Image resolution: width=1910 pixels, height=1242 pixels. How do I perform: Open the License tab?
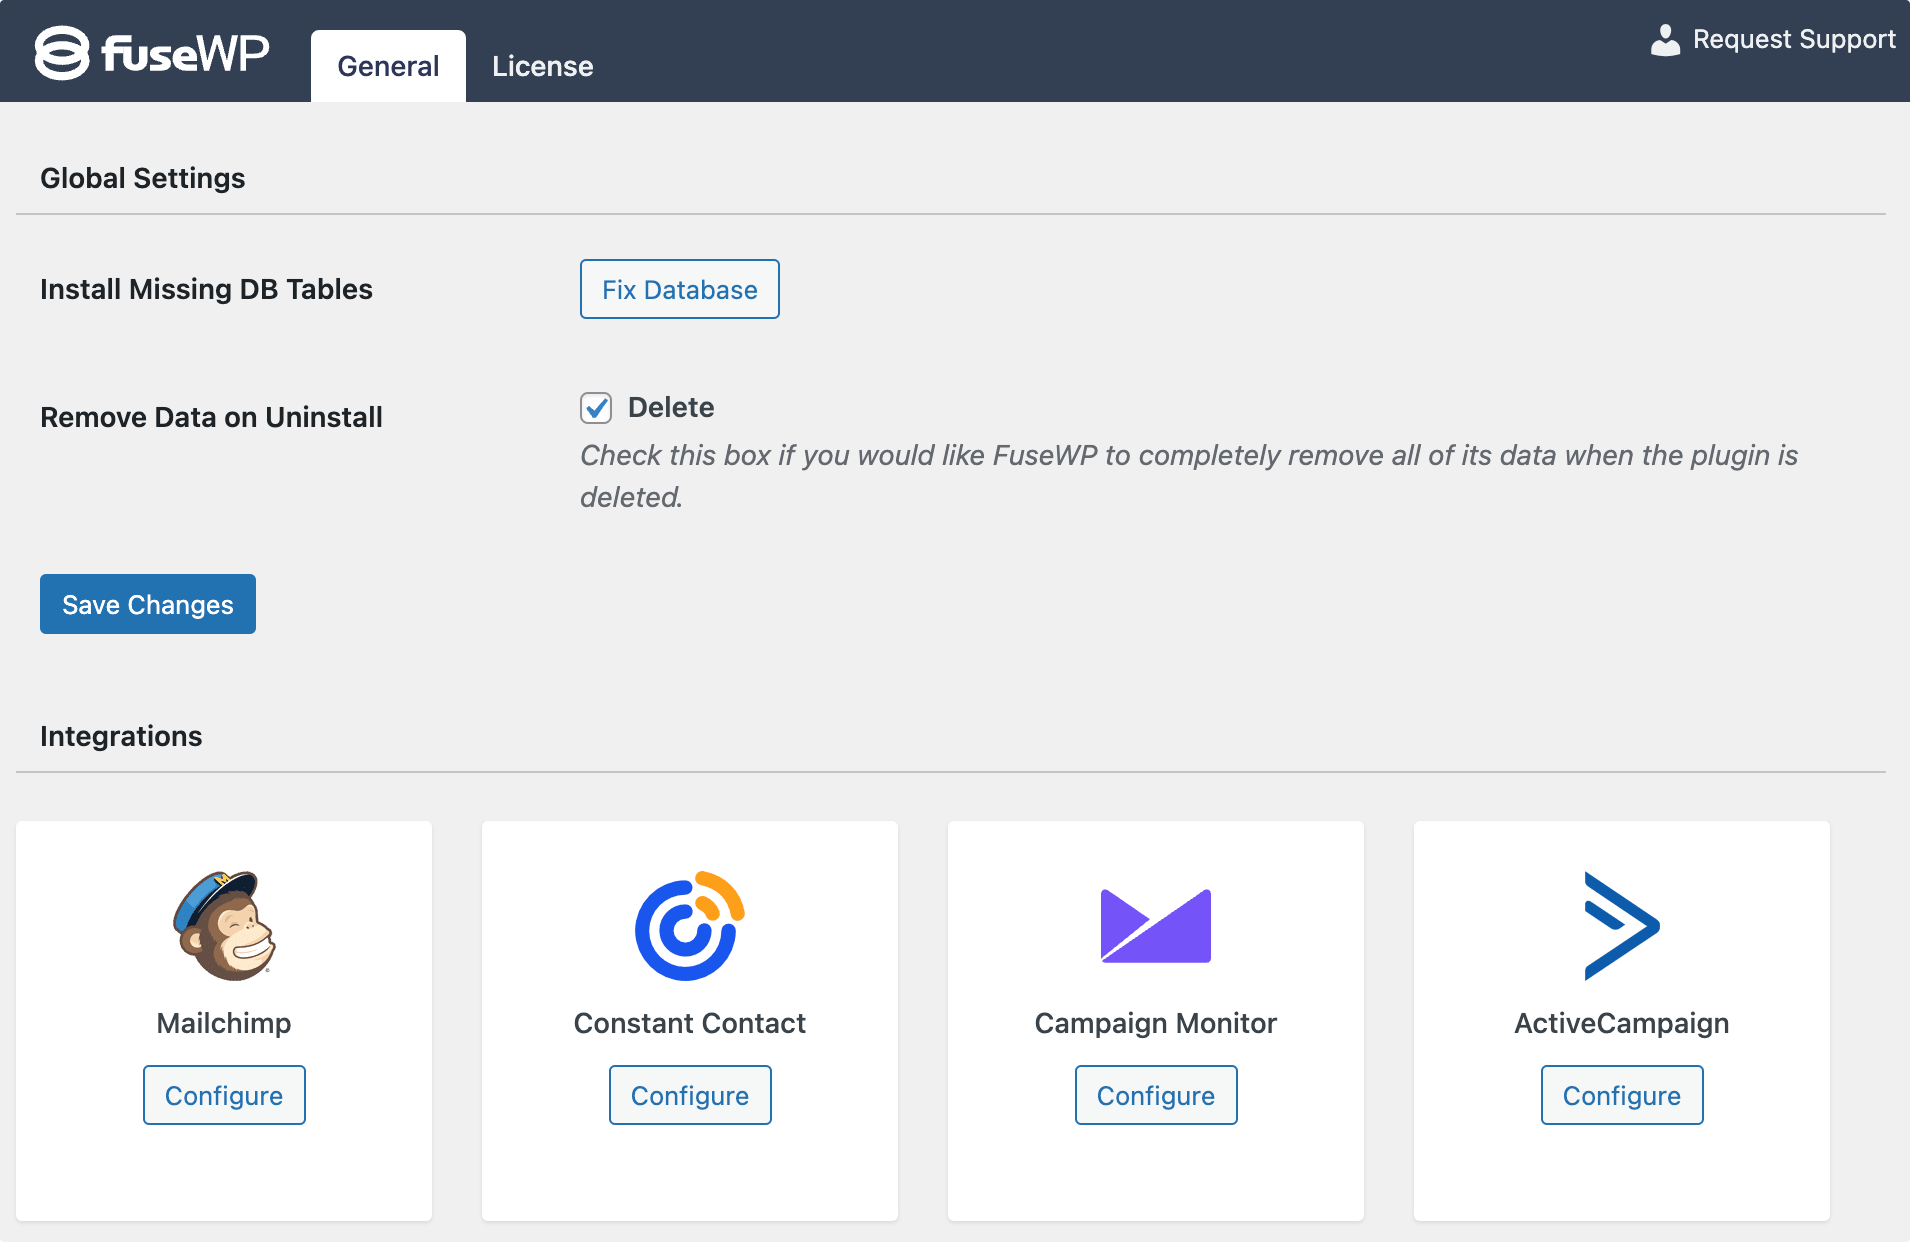click(x=543, y=66)
